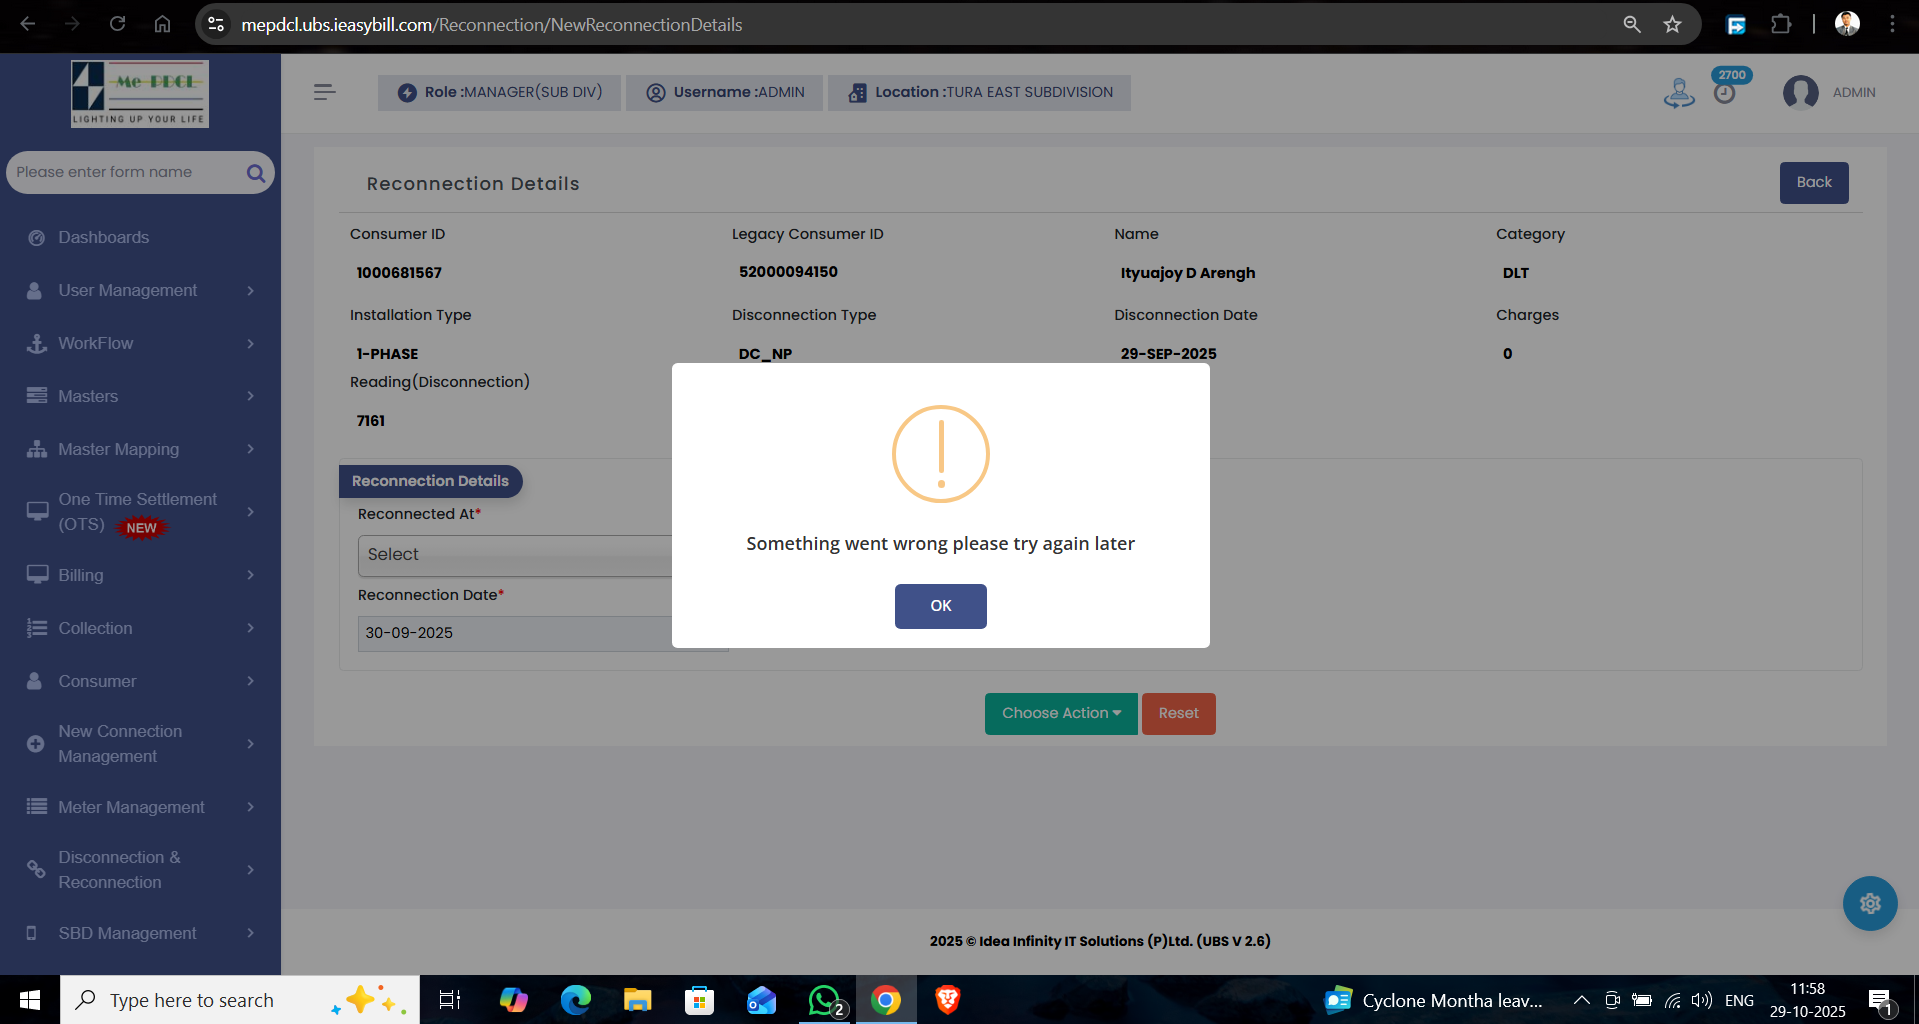Toggle the hamburger sidebar menu icon
This screenshot has width=1919, height=1024.
click(324, 92)
